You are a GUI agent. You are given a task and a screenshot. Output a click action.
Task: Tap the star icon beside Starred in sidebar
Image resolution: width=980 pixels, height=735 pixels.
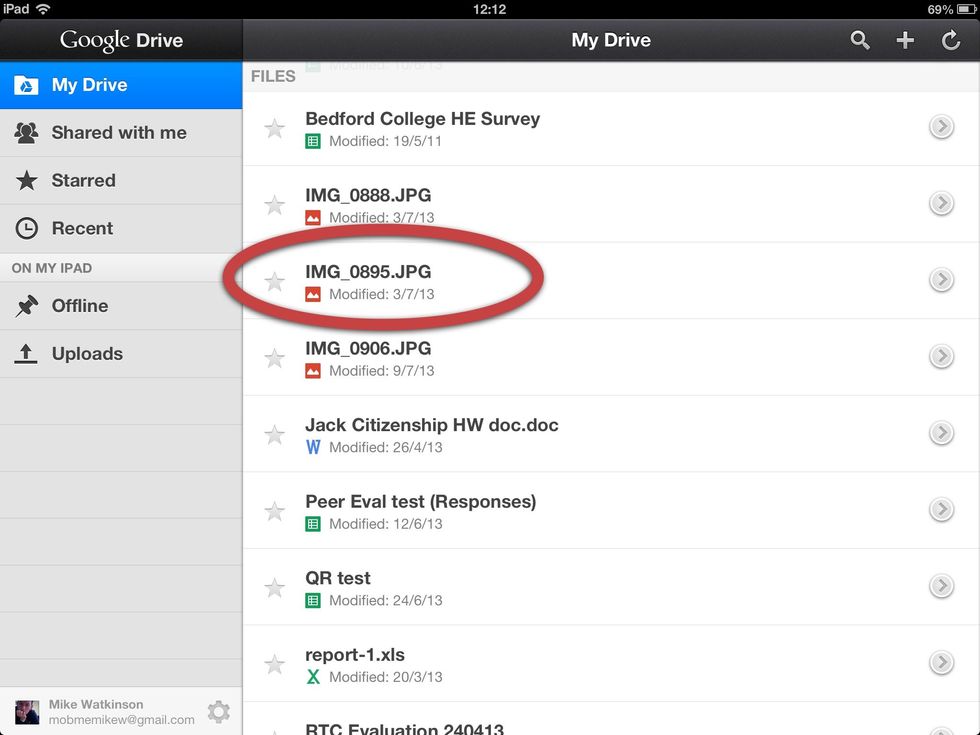click(26, 181)
